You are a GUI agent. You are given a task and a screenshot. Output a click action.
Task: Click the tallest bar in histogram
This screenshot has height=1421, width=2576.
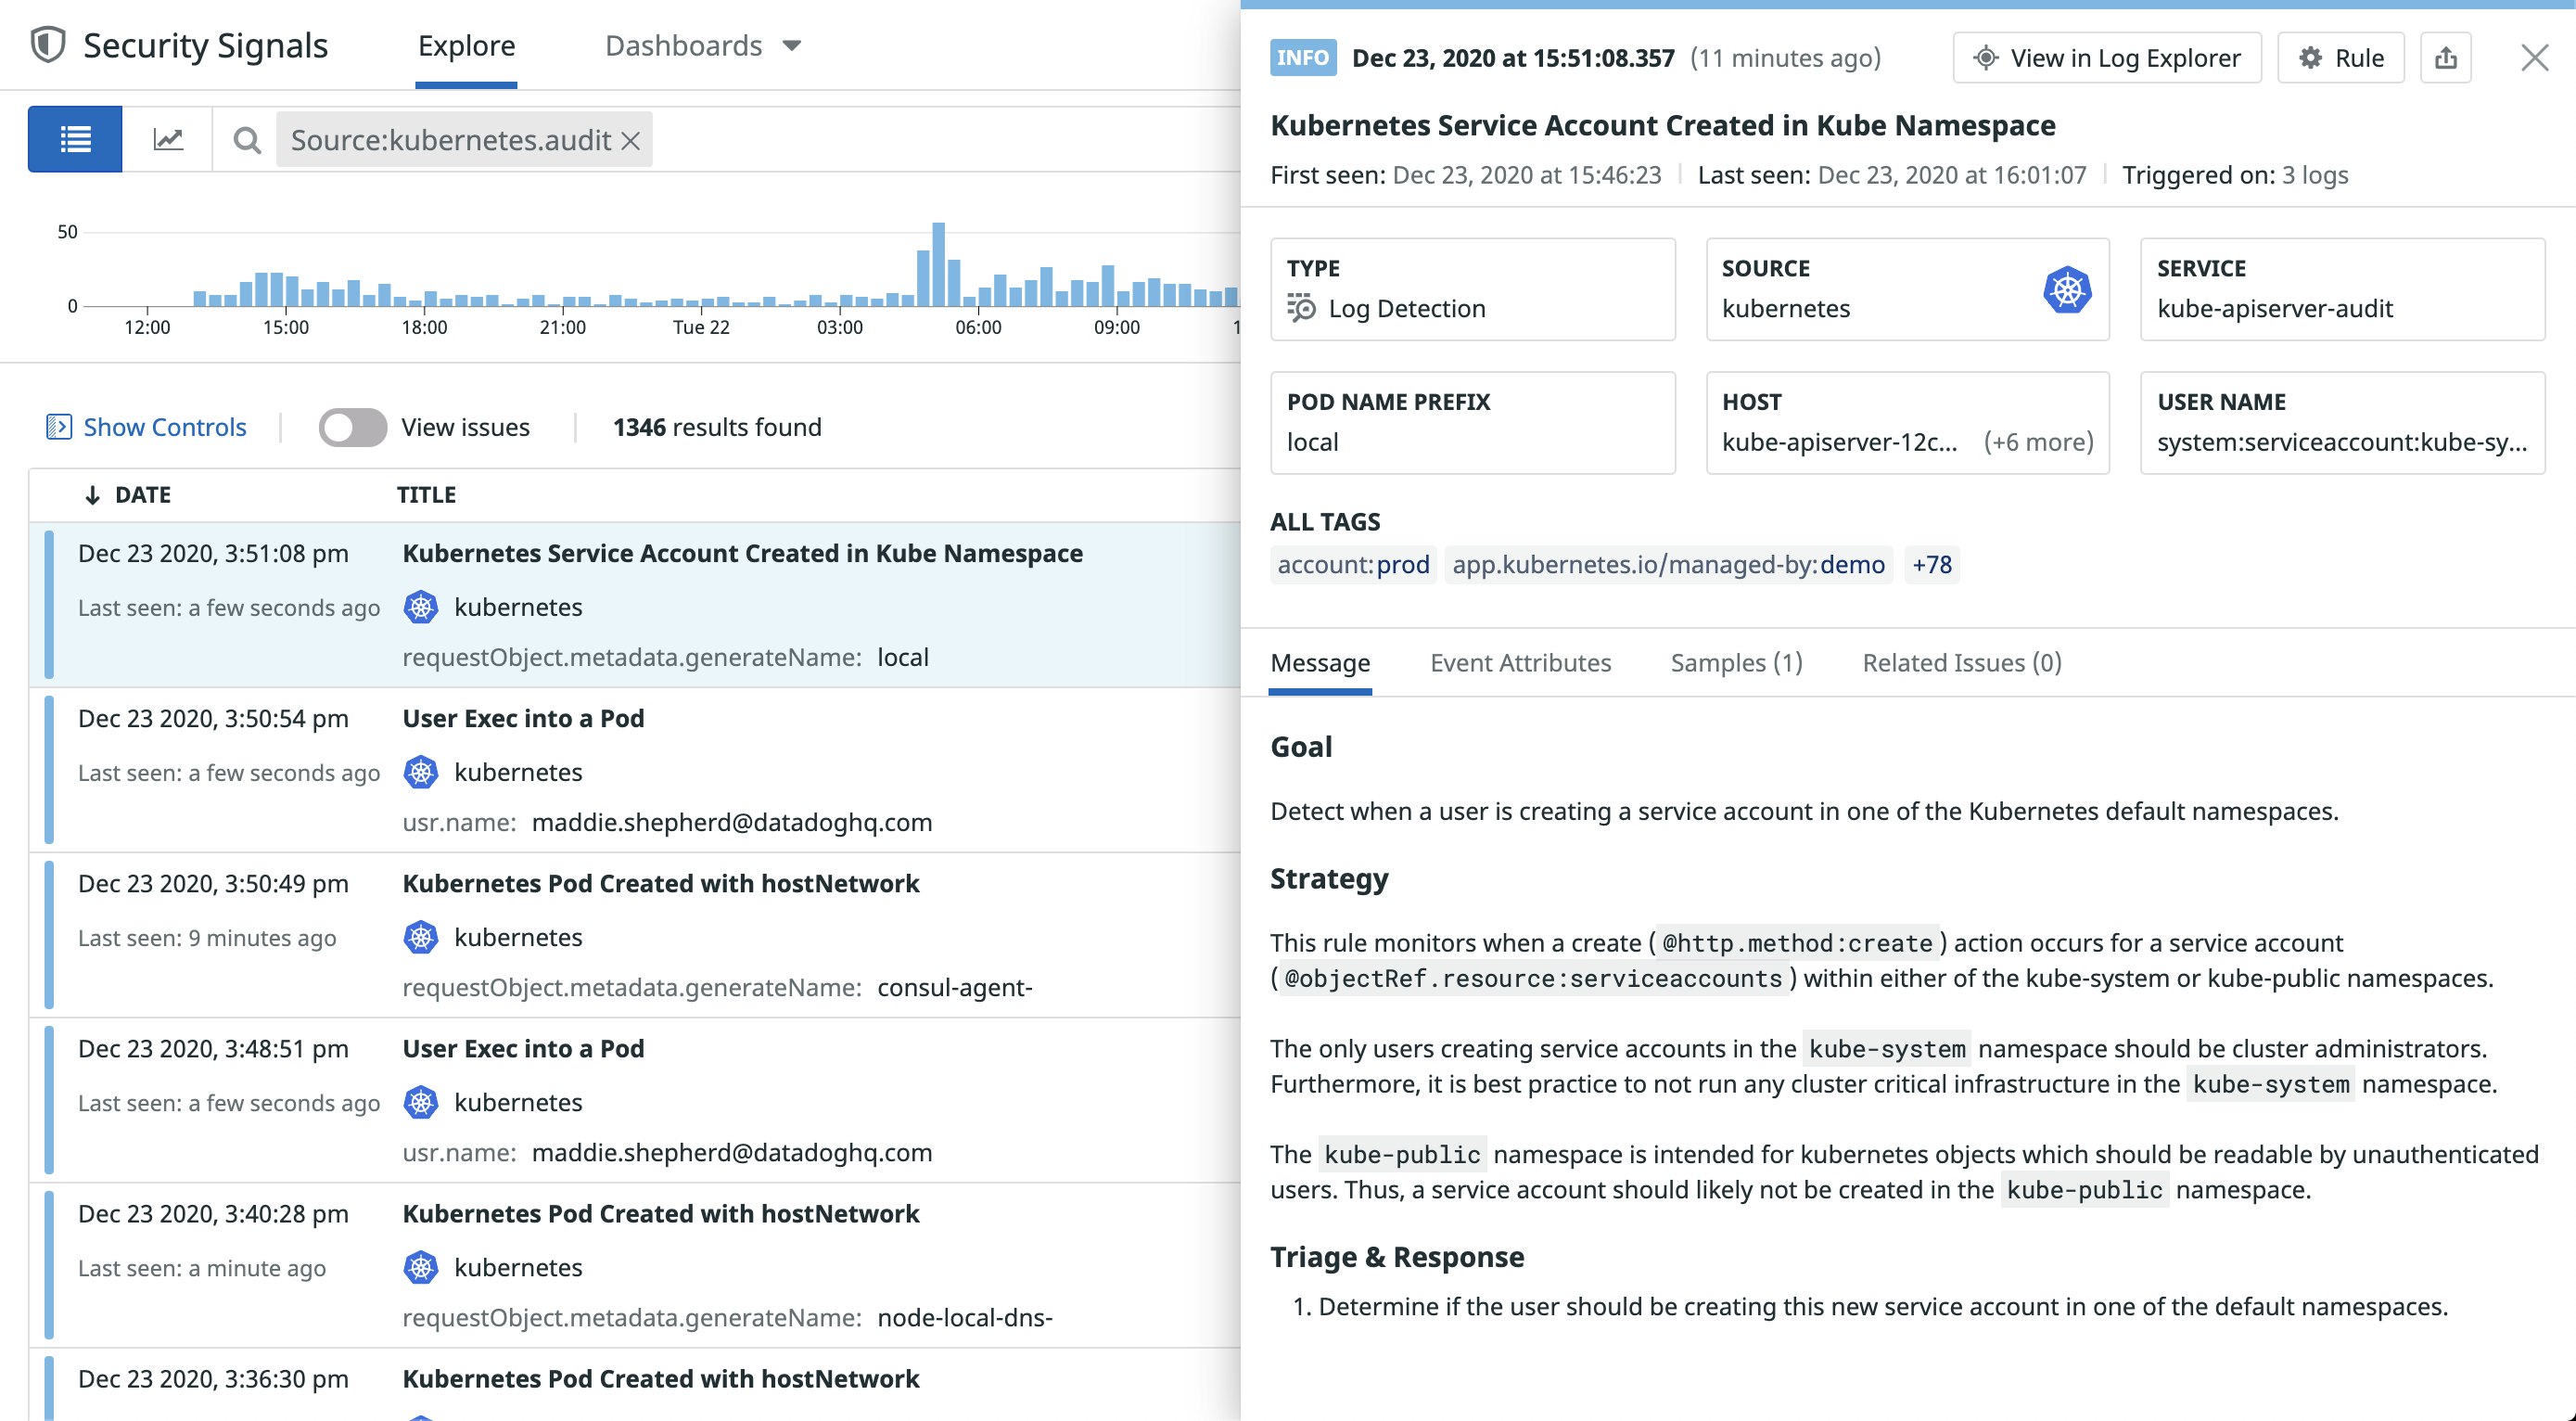(938, 265)
